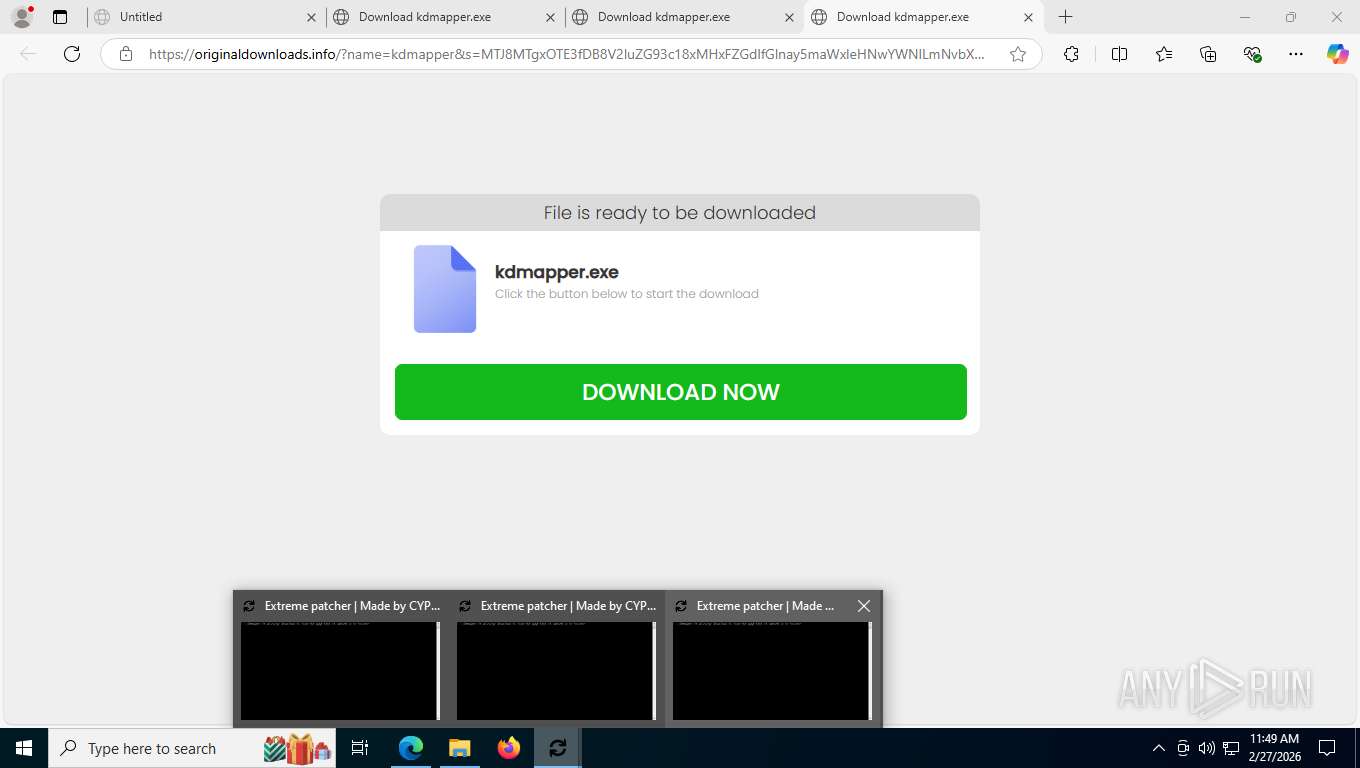The width and height of the screenshot is (1360, 768).
Task: Open Microsoft Edge from taskbar
Action: [411, 748]
